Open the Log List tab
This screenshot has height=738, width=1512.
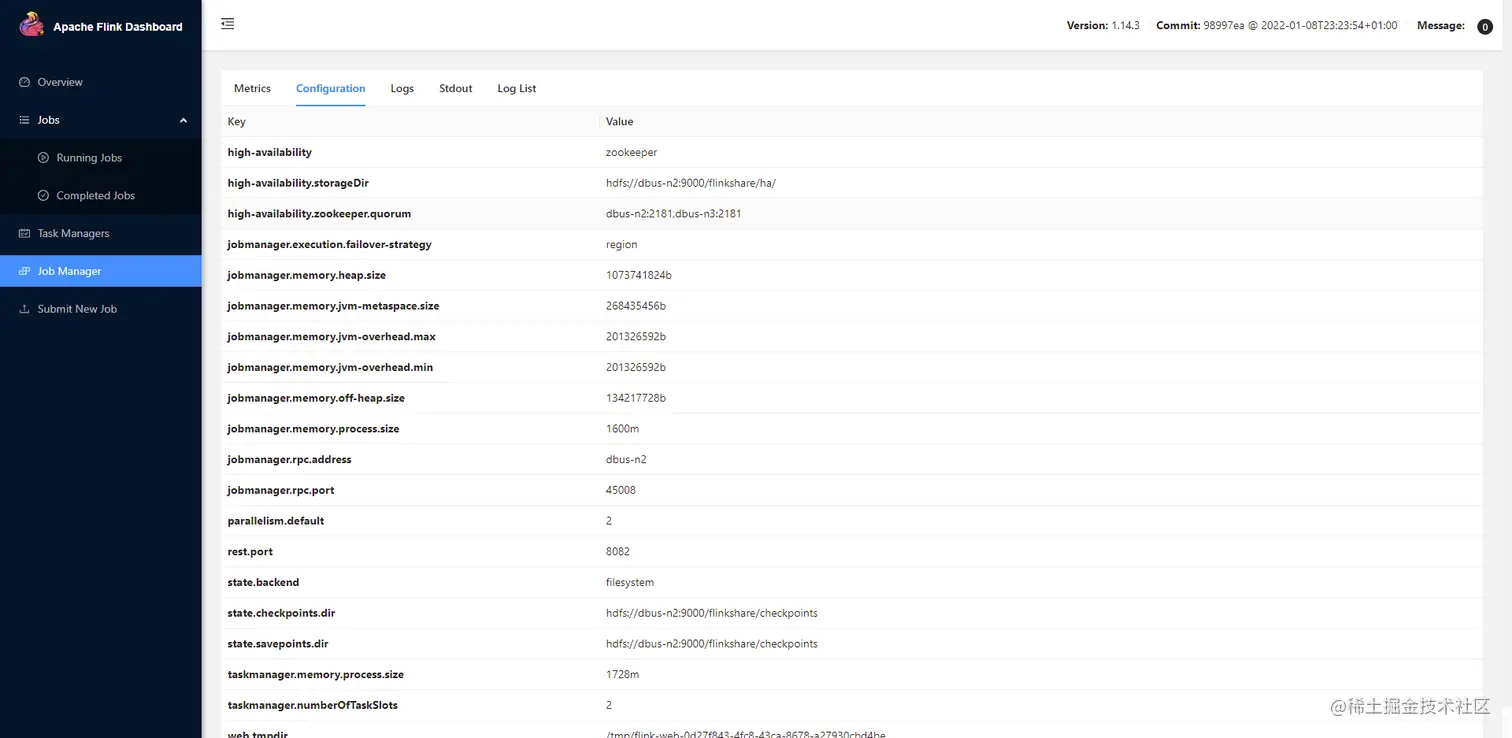click(x=517, y=88)
